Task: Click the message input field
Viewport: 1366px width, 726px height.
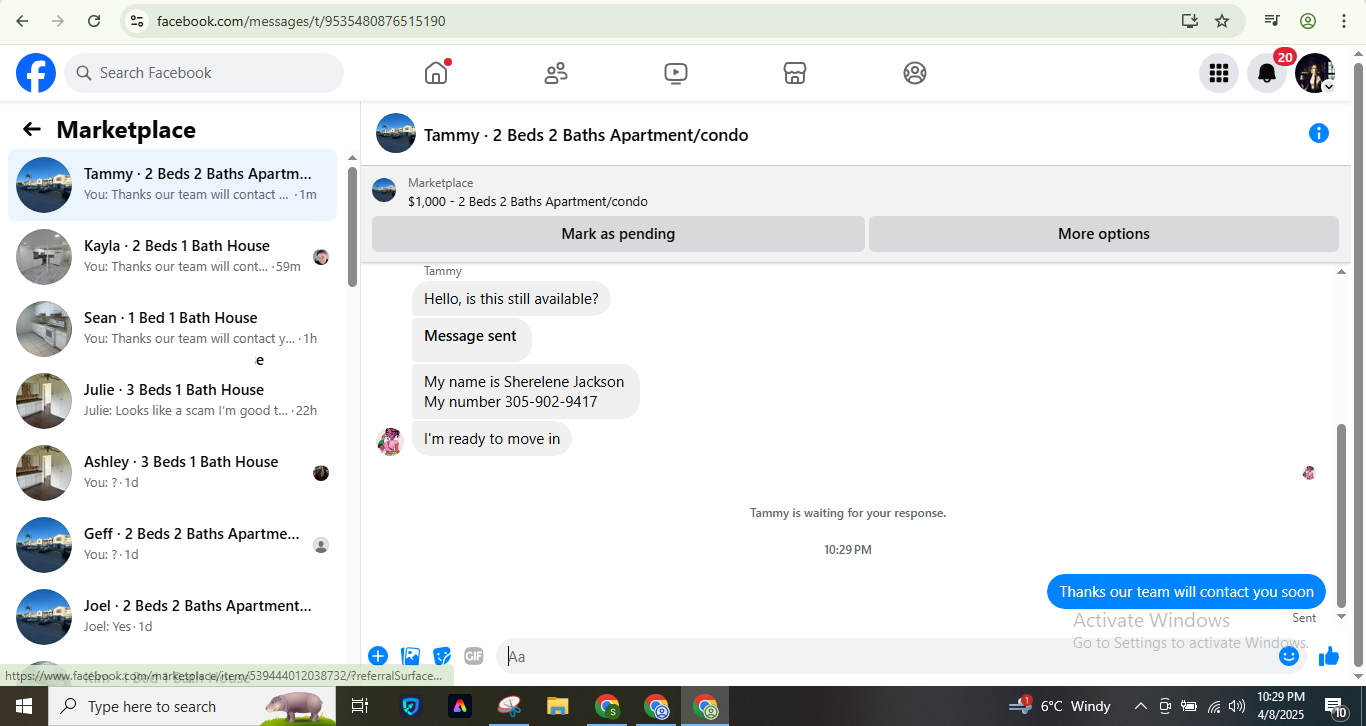Action: coord(888,656)
